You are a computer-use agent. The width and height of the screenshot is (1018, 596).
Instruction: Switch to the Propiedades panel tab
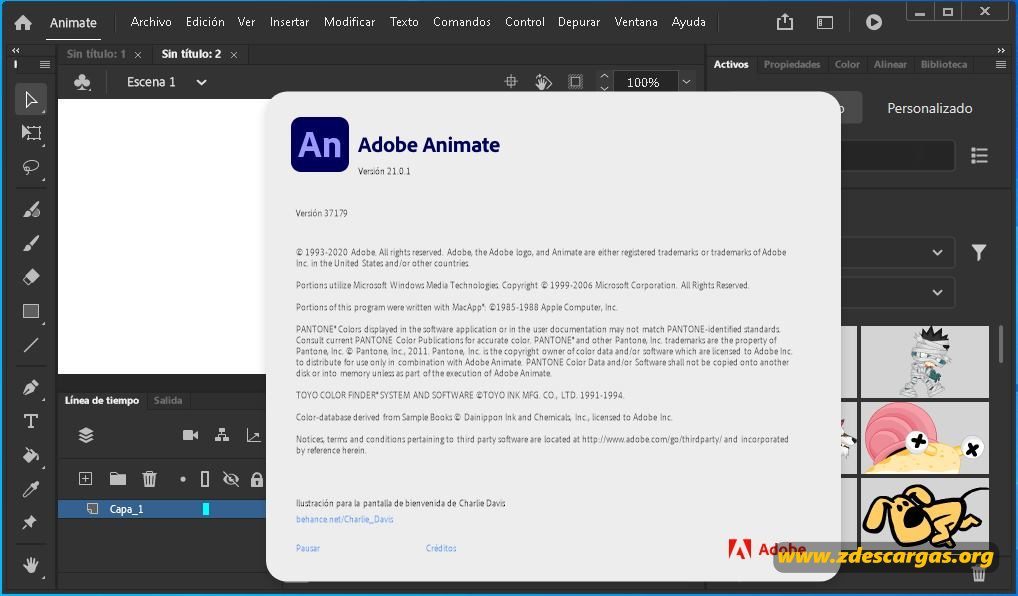[x=791, y=64]
